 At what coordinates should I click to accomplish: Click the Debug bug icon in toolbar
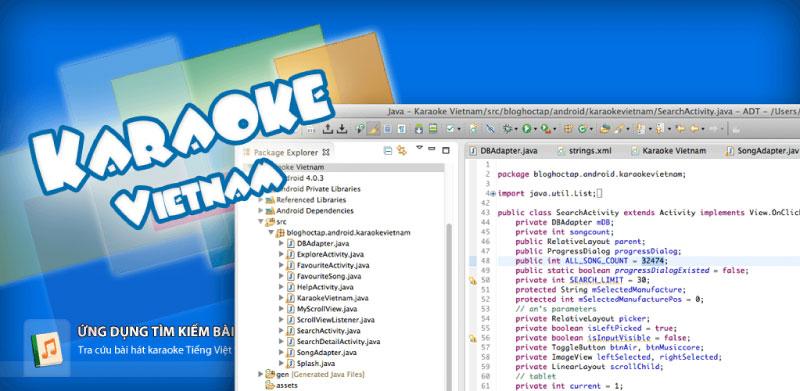[508, 129]
